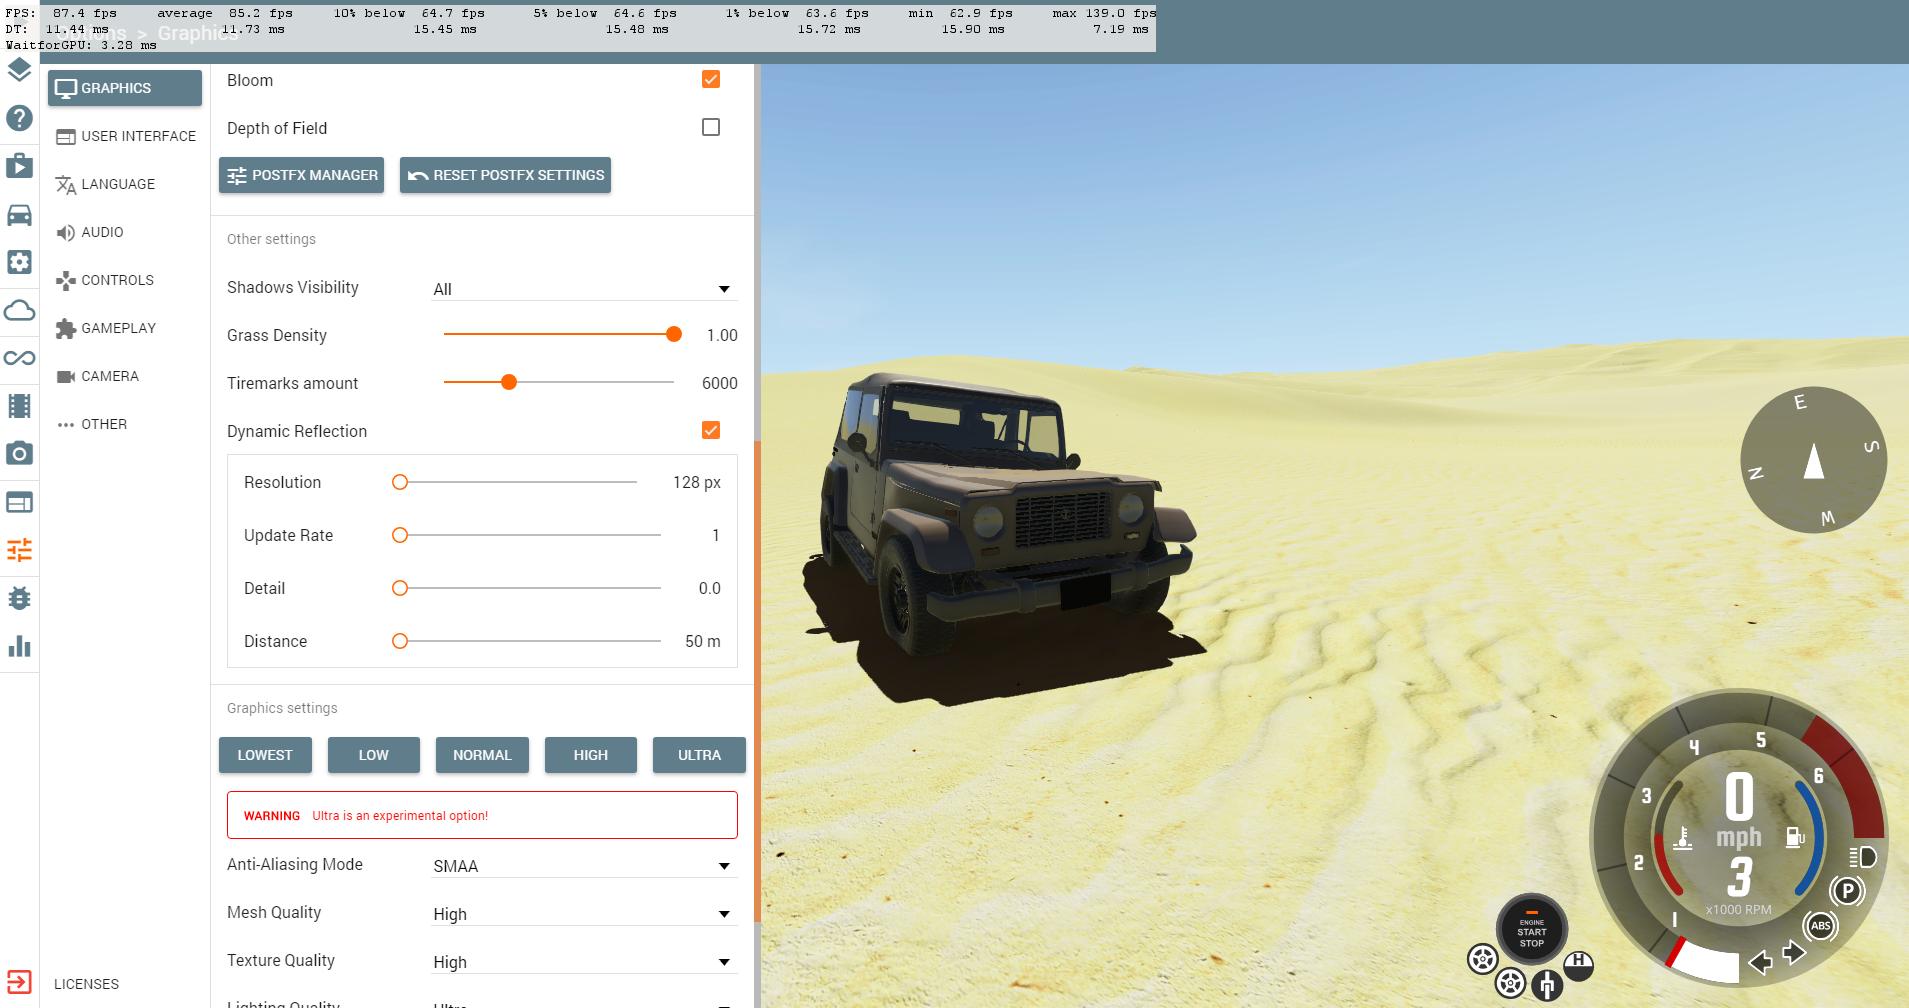Click the H-shifter gear mode icon
1909x1008 pixels.
(1578, 966)
